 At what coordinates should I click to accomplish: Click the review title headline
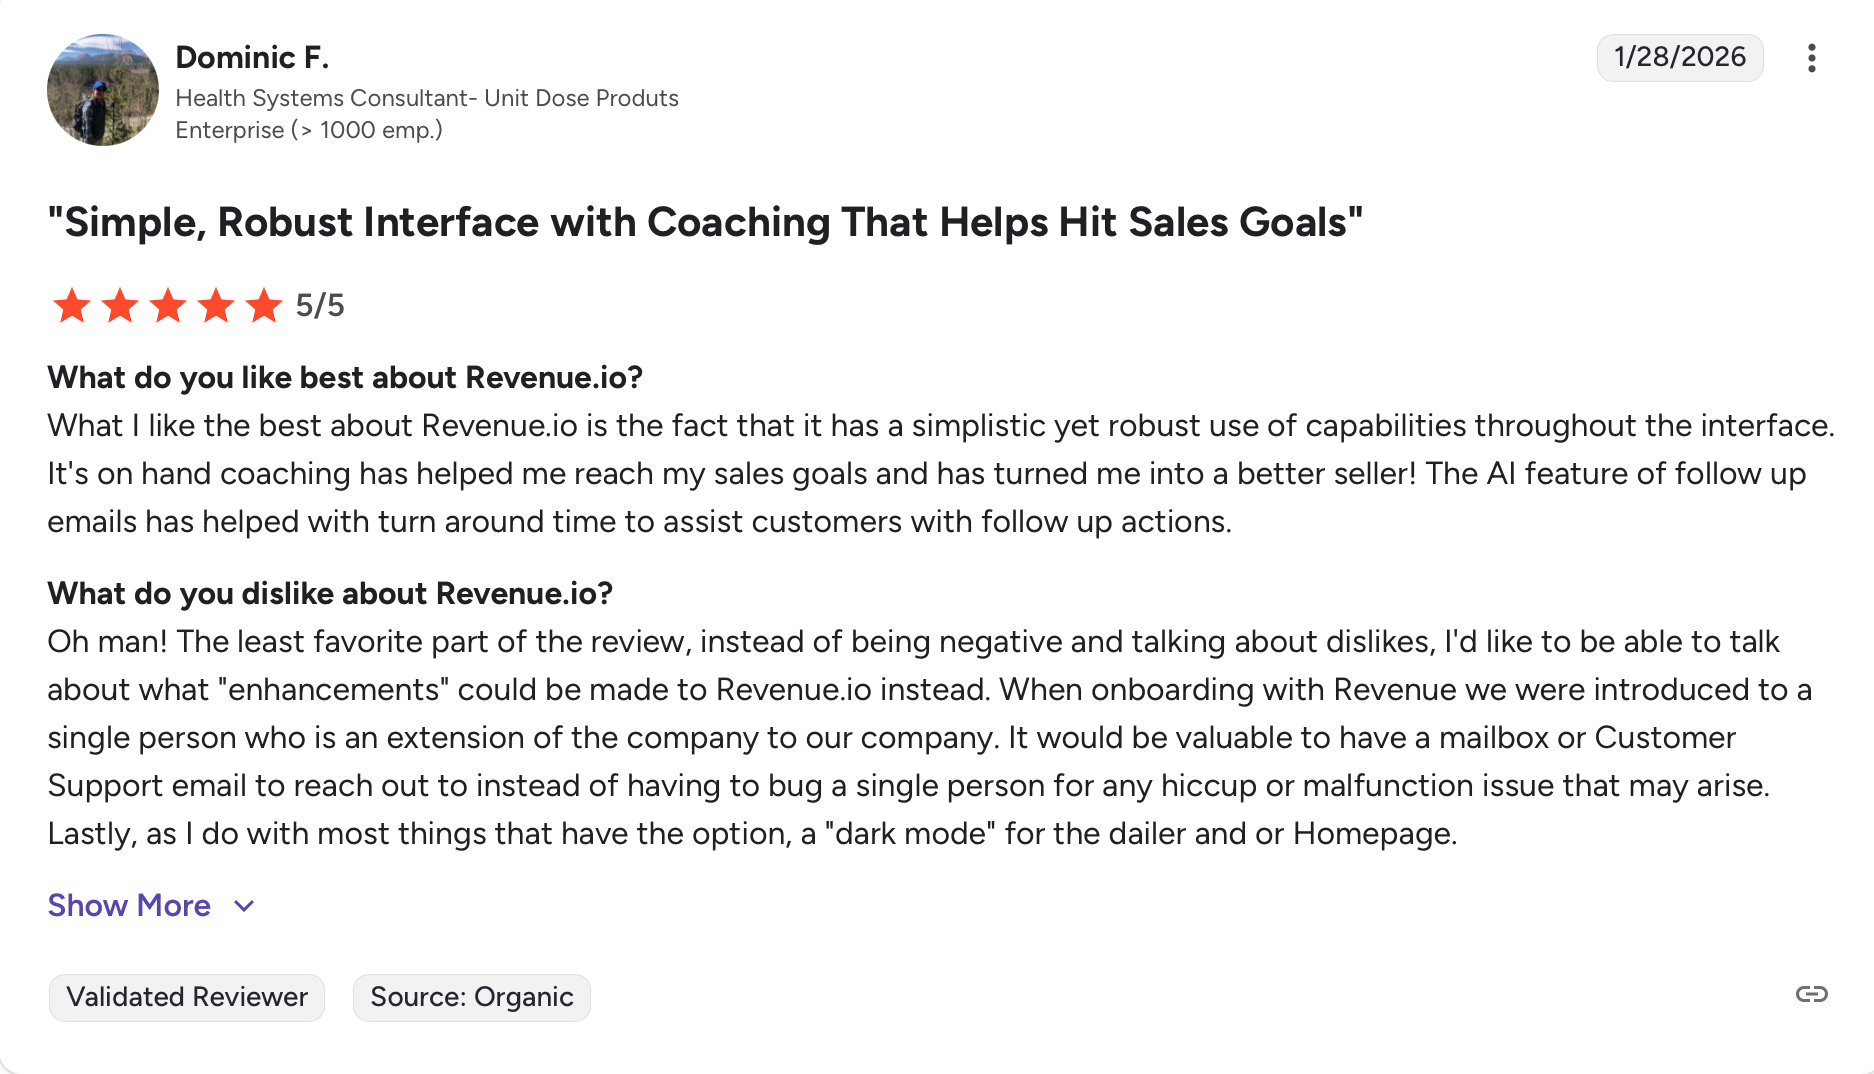[705, 222]
